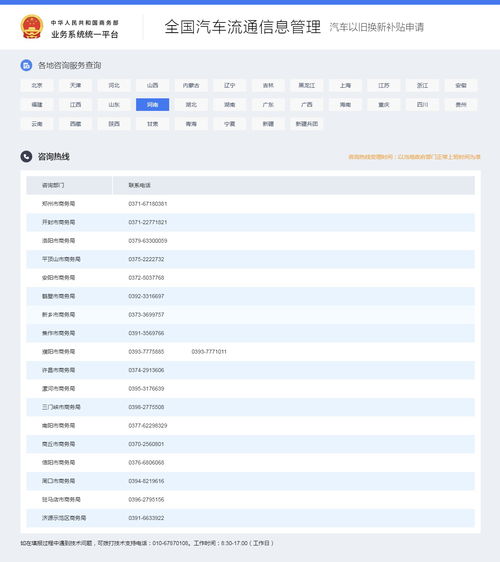This screenshot has width=500, height=562.
Task: Select the 天津 province button
Action: click(75, 85)
